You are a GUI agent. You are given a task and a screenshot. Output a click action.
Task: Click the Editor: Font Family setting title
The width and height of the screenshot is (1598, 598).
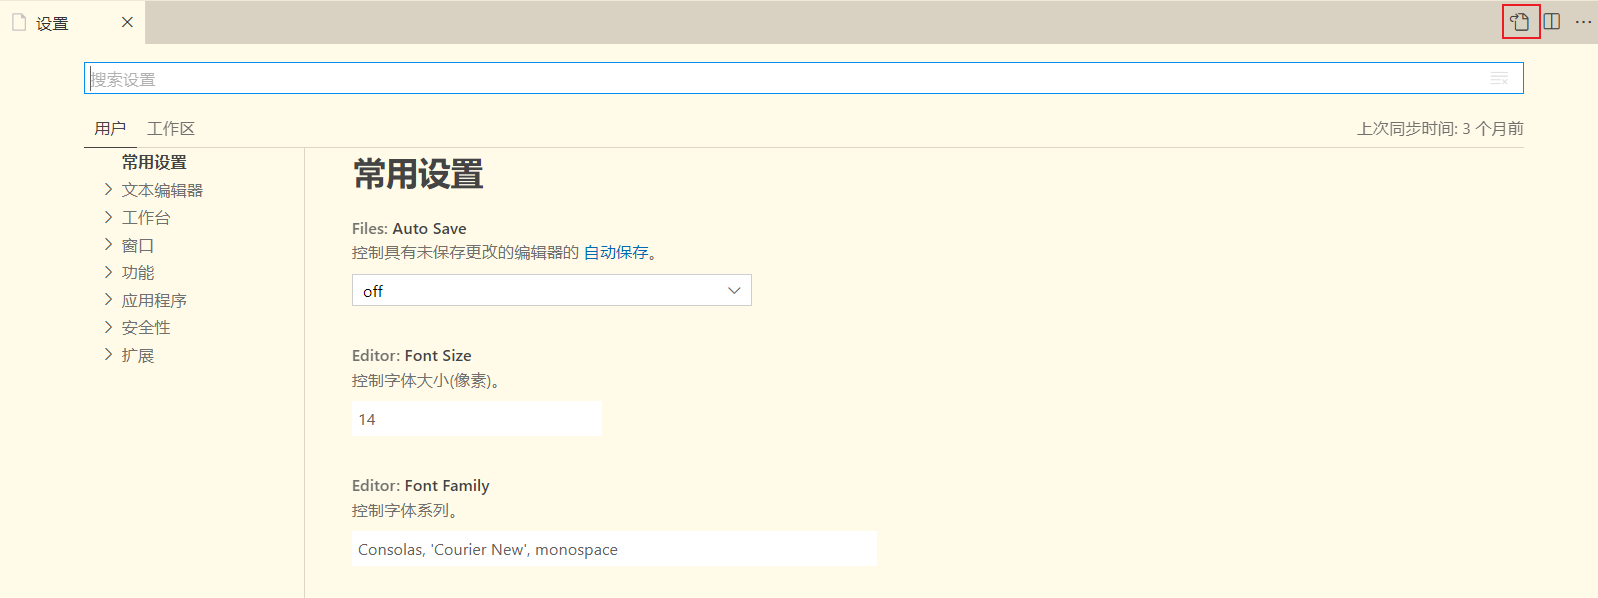coord(420,485)
